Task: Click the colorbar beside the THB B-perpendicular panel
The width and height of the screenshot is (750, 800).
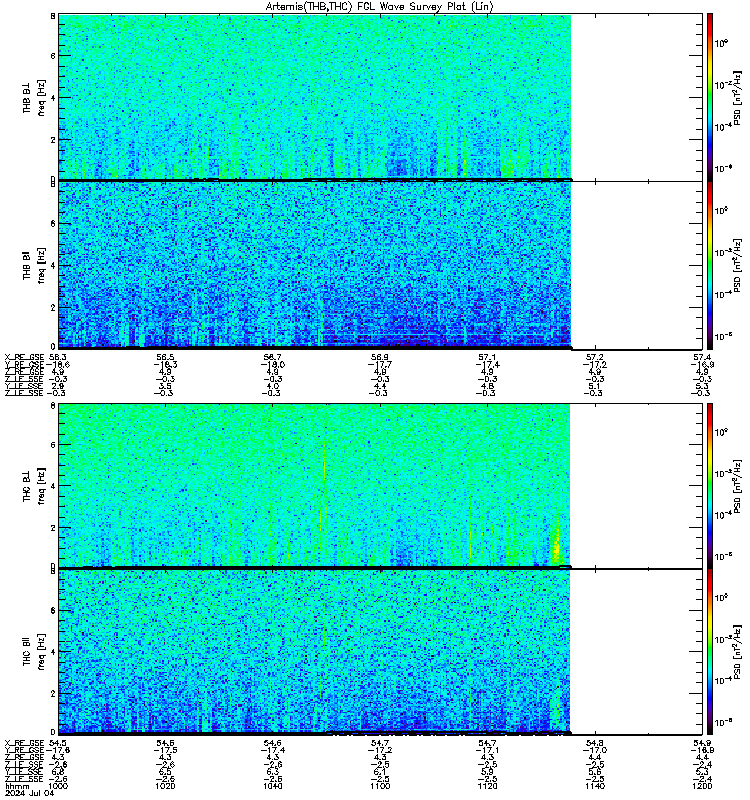Action: pos(710,97)
